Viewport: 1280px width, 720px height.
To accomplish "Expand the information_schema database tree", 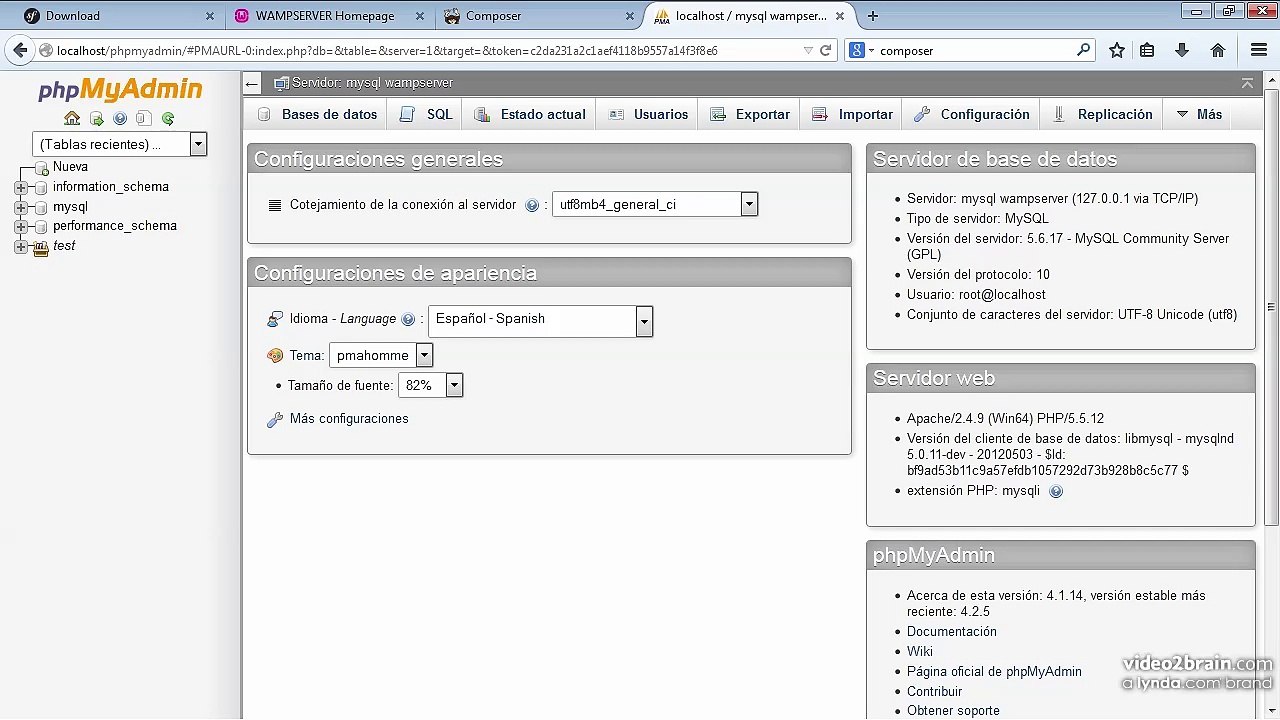I will (21, 187).
